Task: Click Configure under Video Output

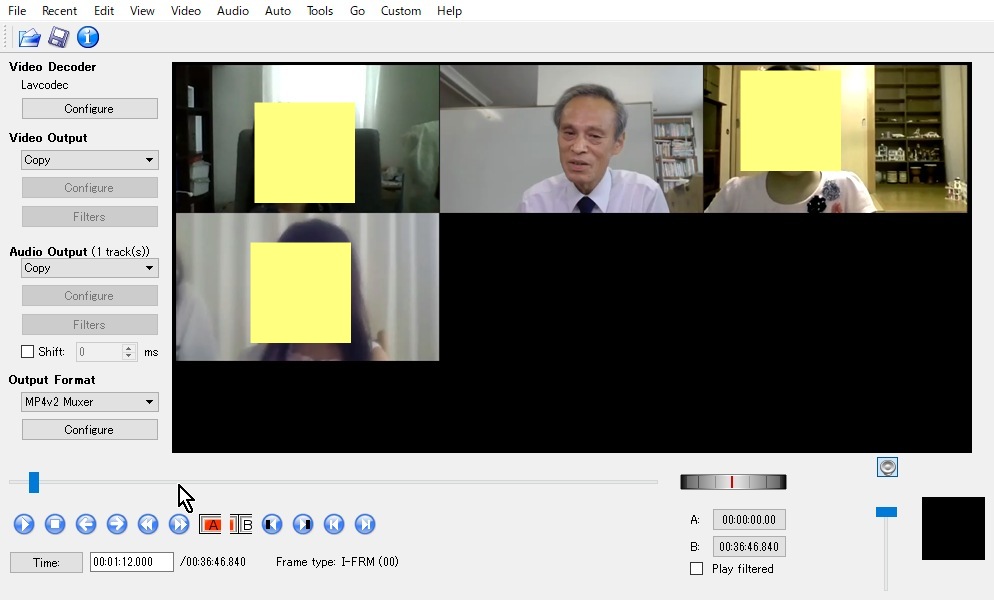Action: coord(89,188)
